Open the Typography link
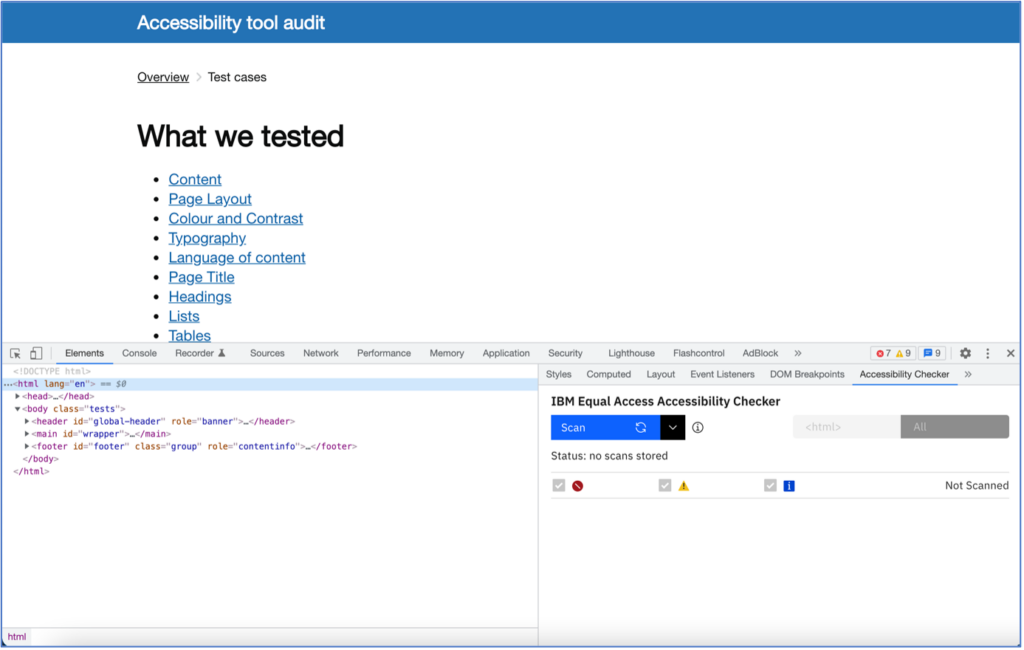Image resolution: width=1024 pixels, height=650 pixels. 208,238
